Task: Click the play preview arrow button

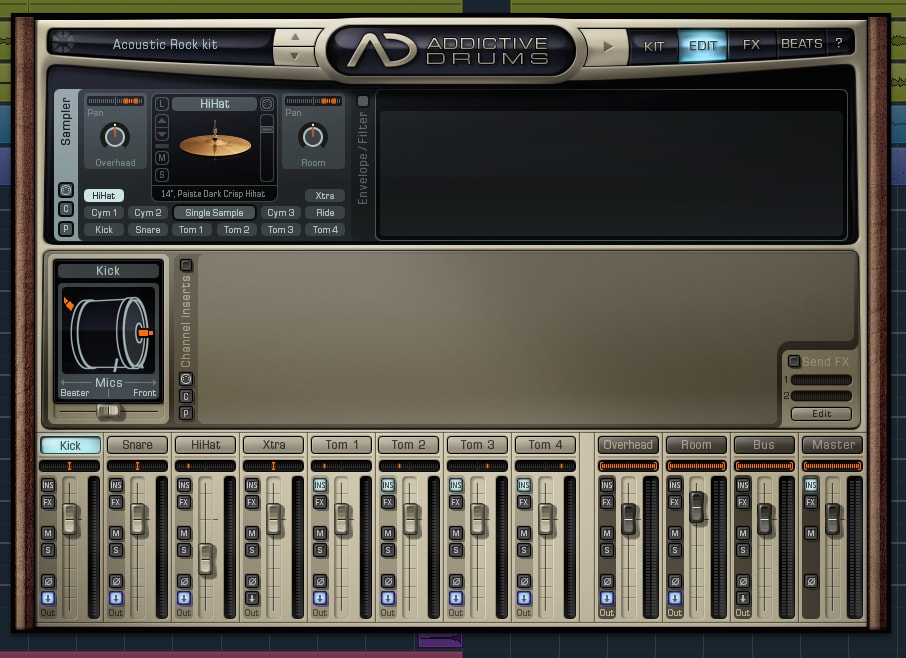Action: 607,46
